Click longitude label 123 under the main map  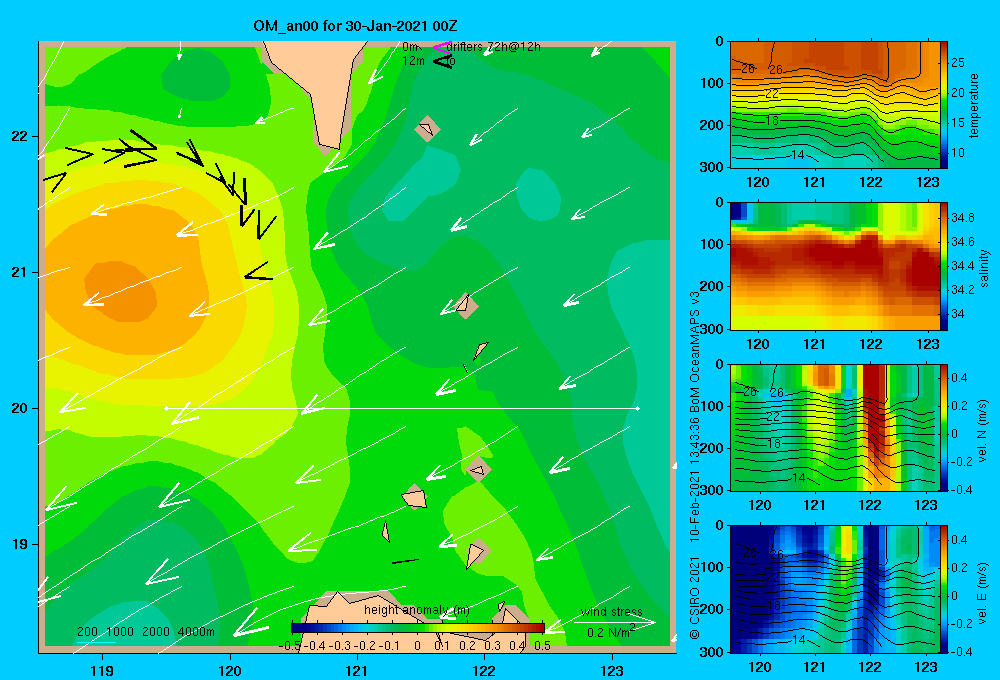[x=612, y=671]
